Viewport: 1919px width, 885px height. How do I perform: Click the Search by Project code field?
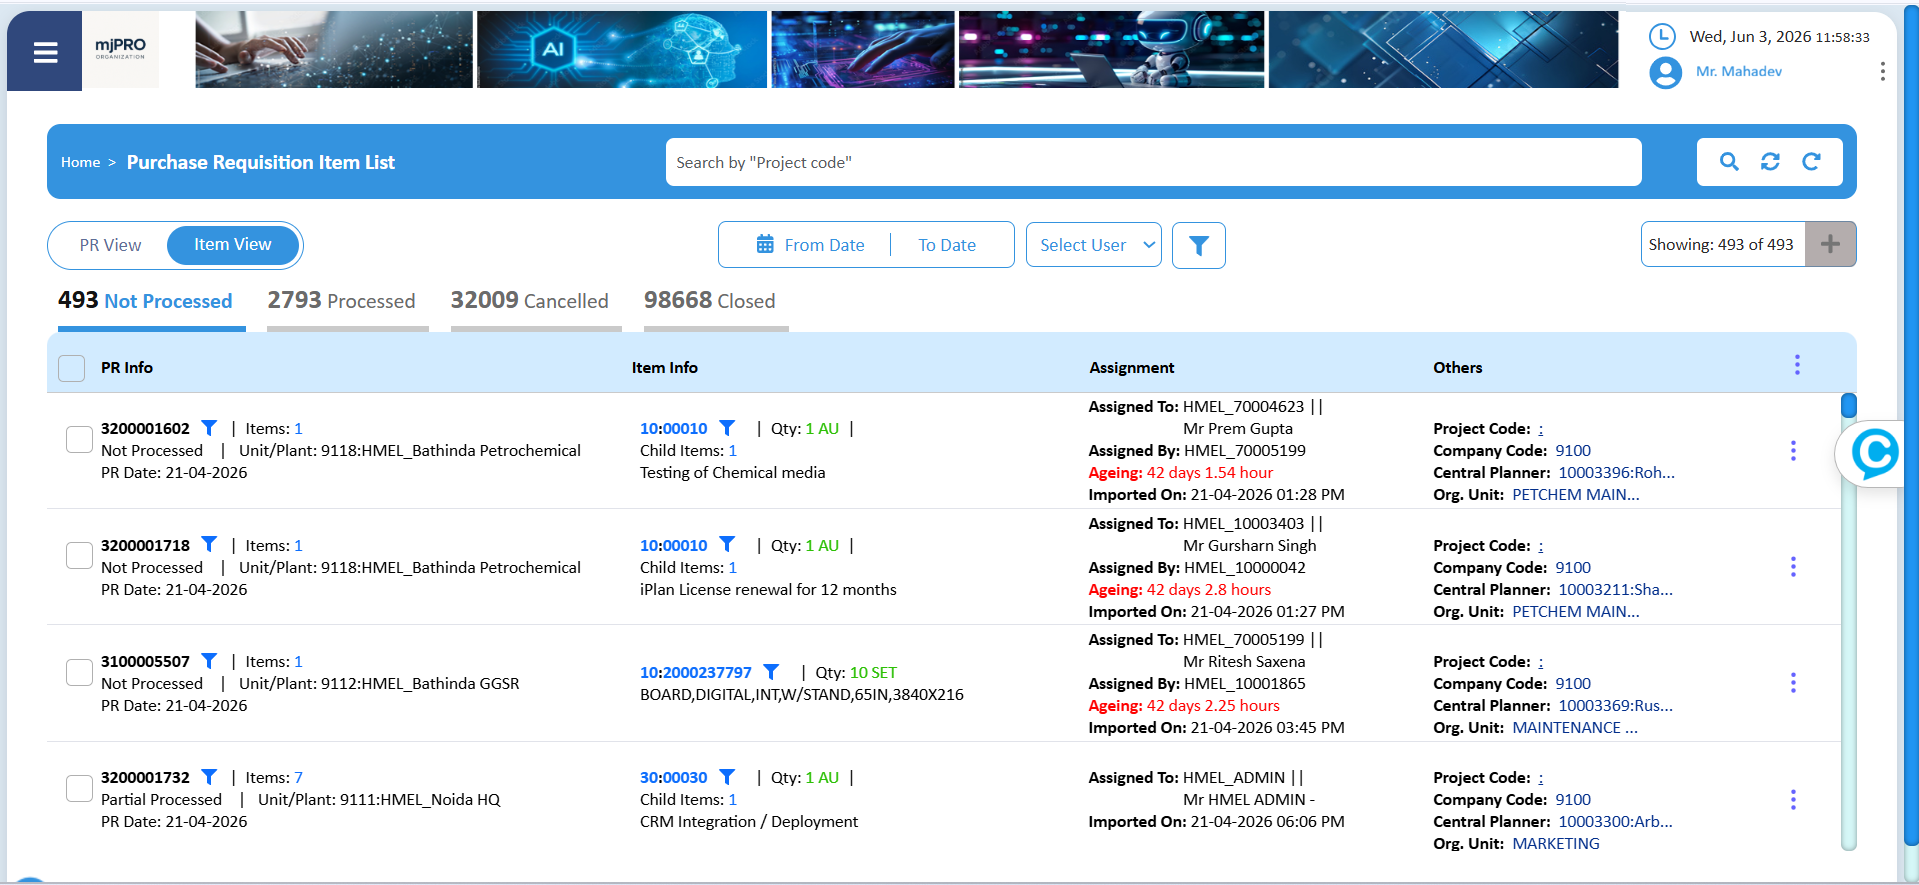click(x=1153, y=162)
